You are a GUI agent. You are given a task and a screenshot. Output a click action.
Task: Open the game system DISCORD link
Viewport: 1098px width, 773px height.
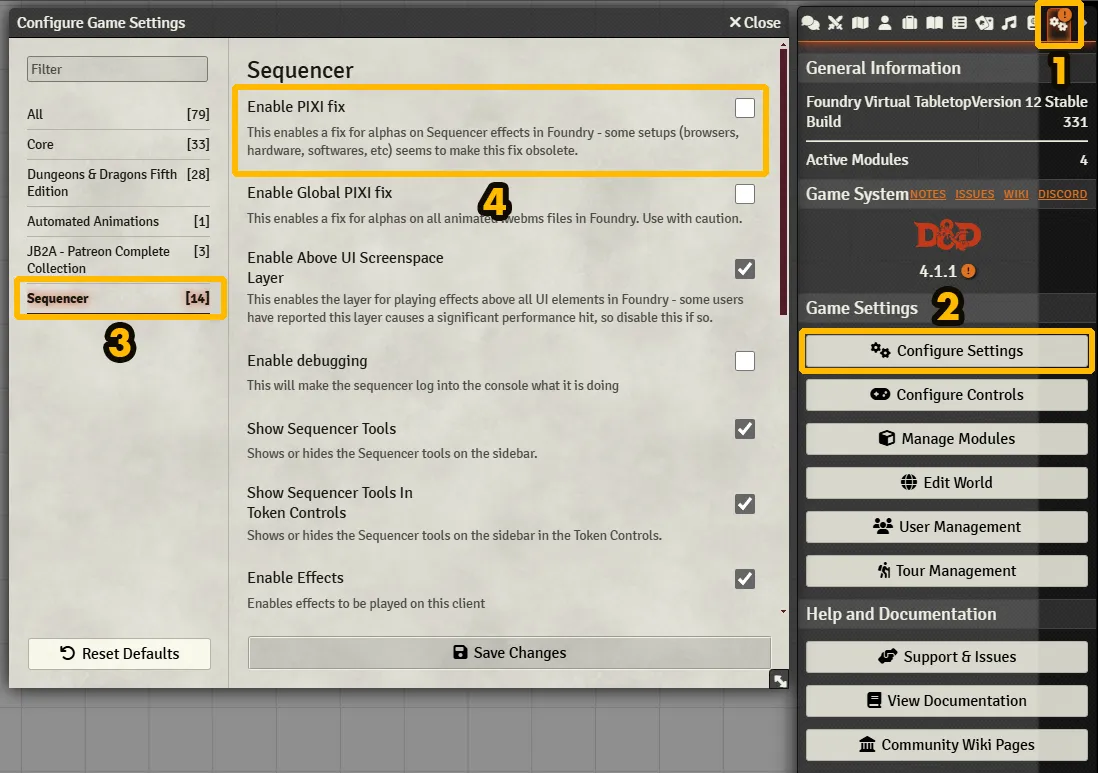click(1062, 195)
